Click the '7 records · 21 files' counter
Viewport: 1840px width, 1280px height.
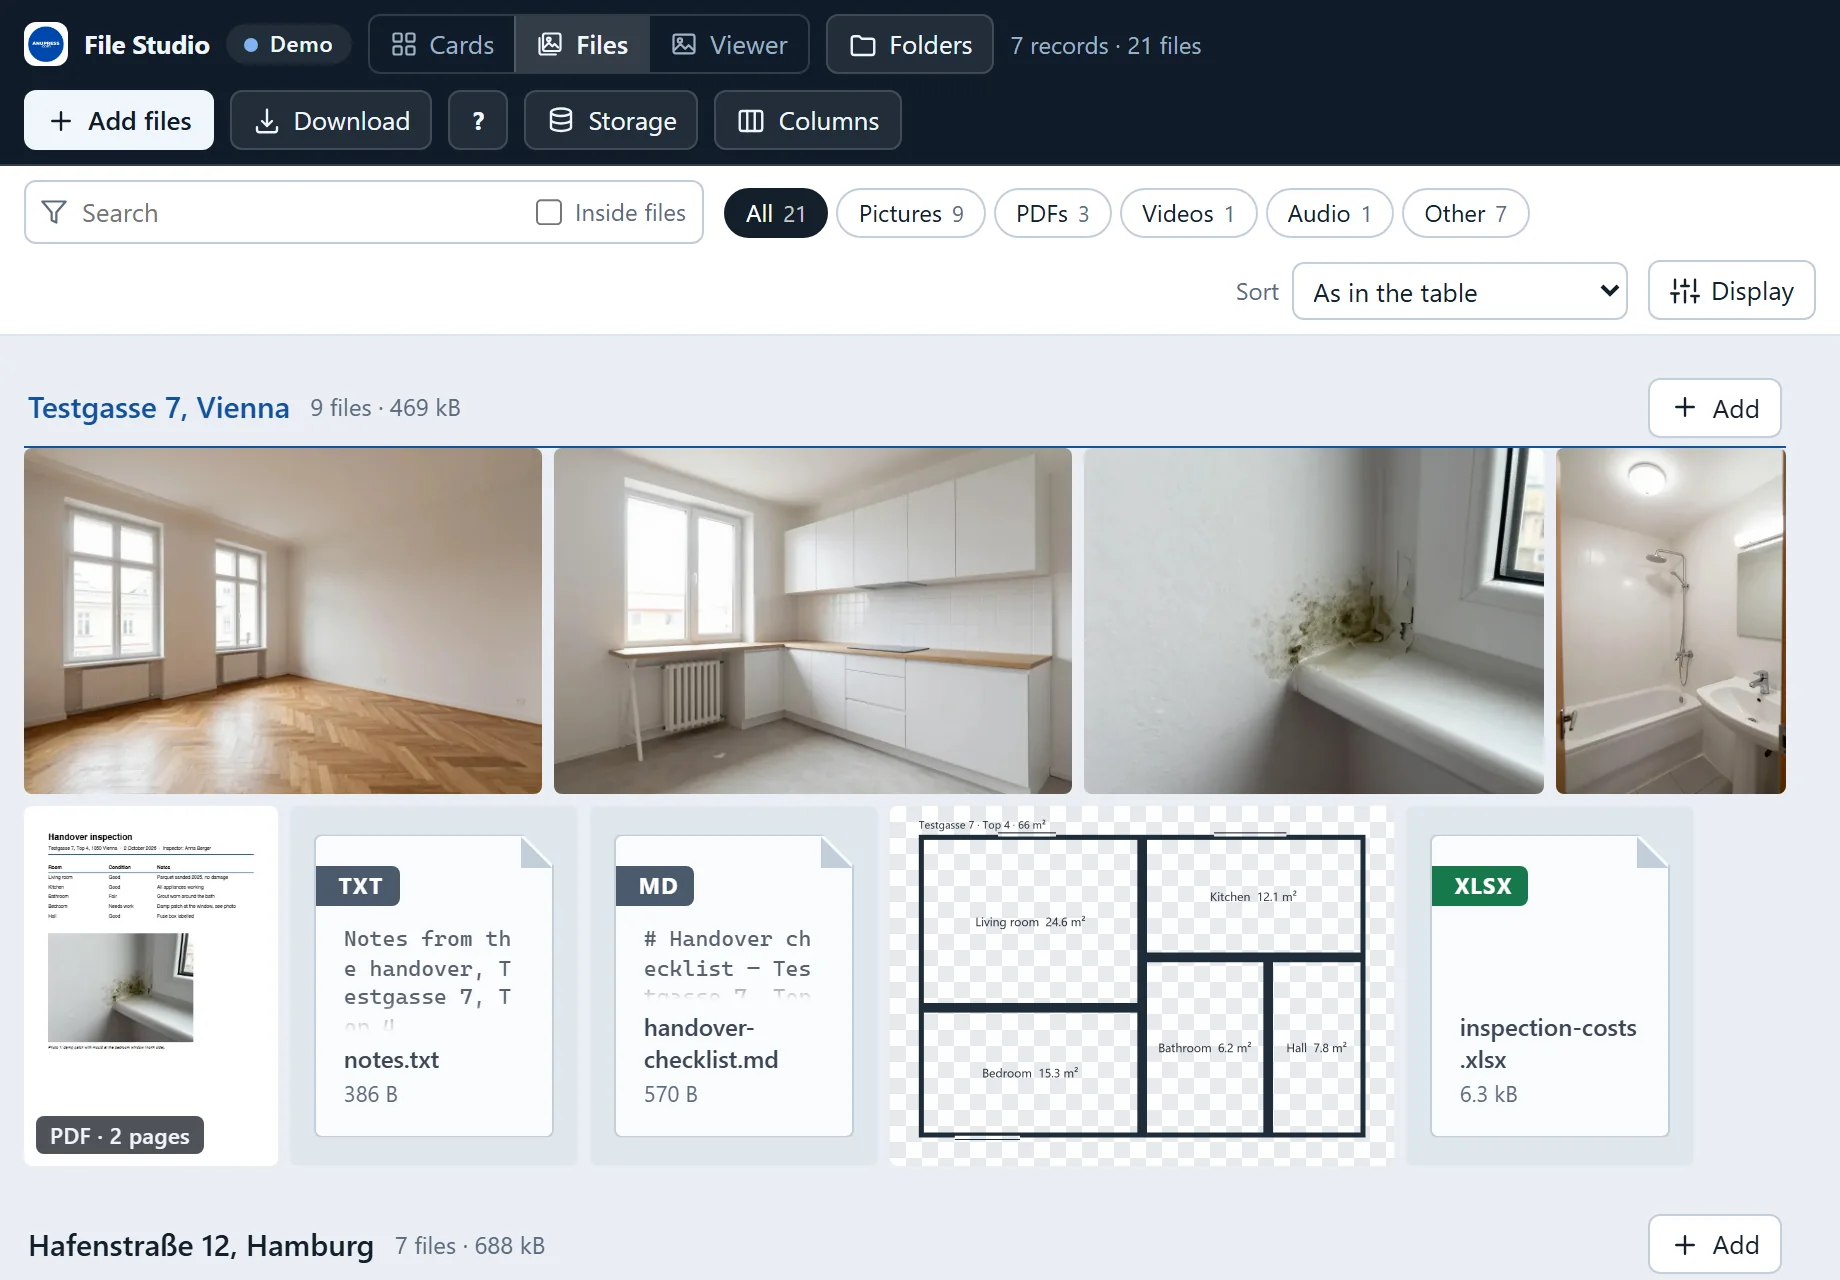[1106, 46]
